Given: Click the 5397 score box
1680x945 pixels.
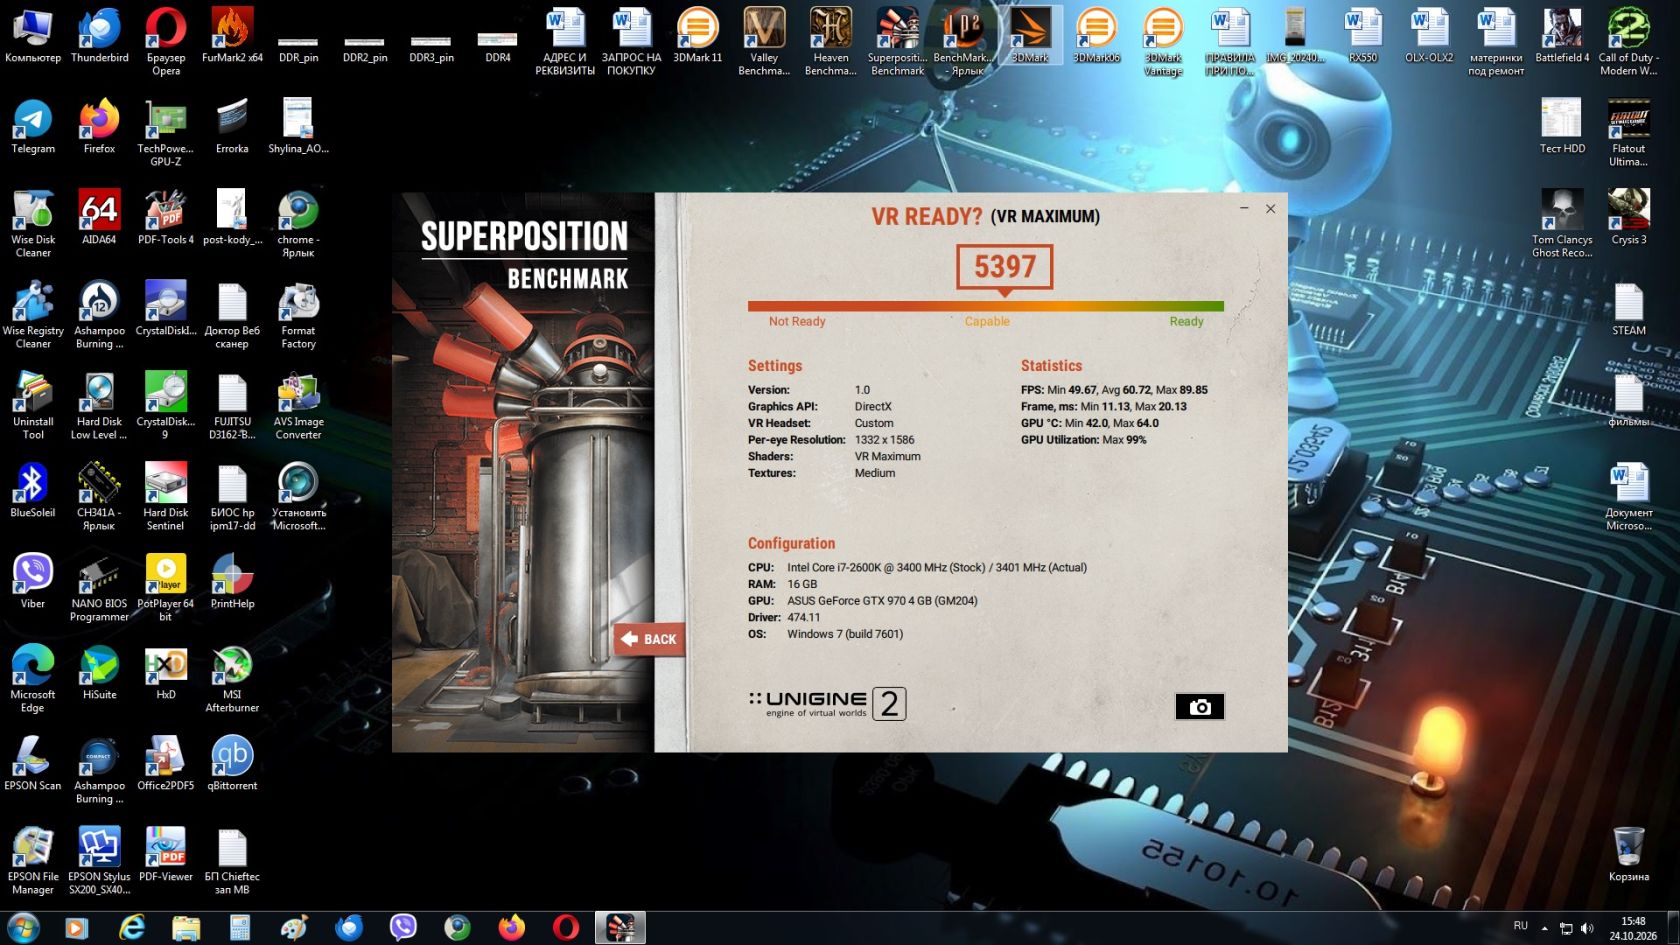Looking at the screenshot, I should [1005, 267].
